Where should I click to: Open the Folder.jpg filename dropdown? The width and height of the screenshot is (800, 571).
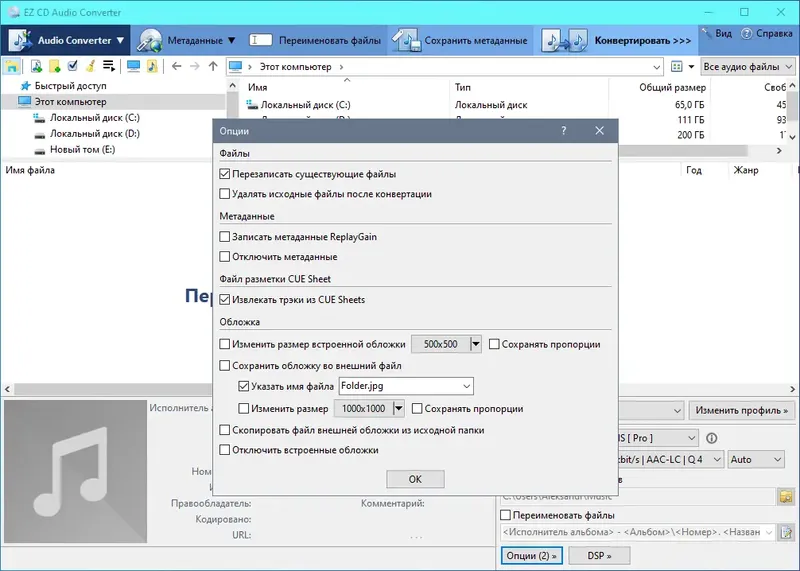point(466,386)
